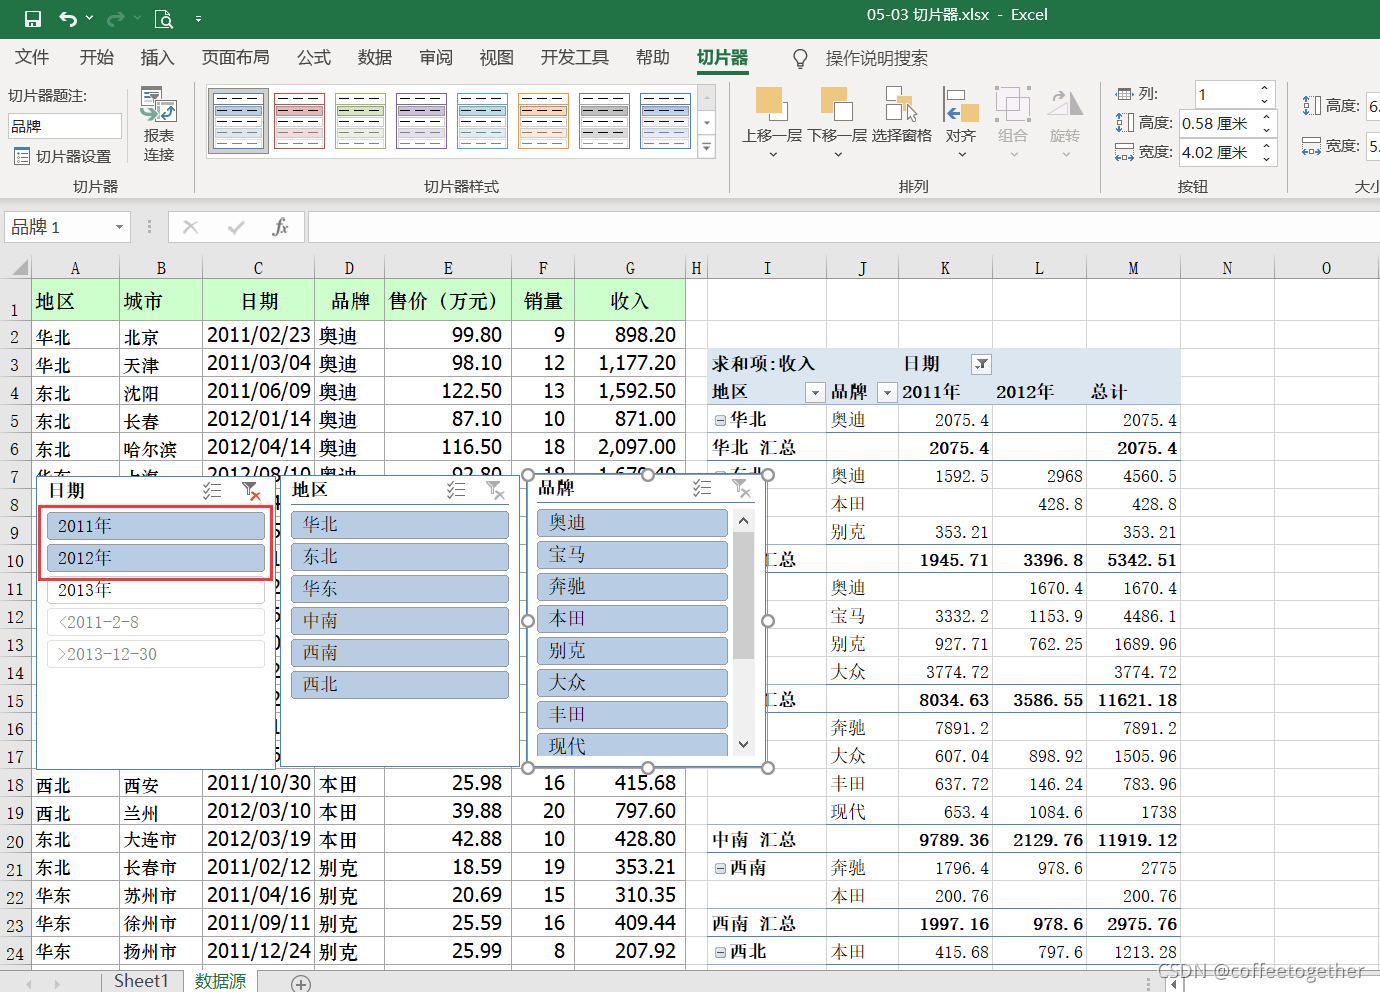Click the 操作说明搜索 lightbulb search icon
1380x992 pixels.
click(x=800, y=59)
